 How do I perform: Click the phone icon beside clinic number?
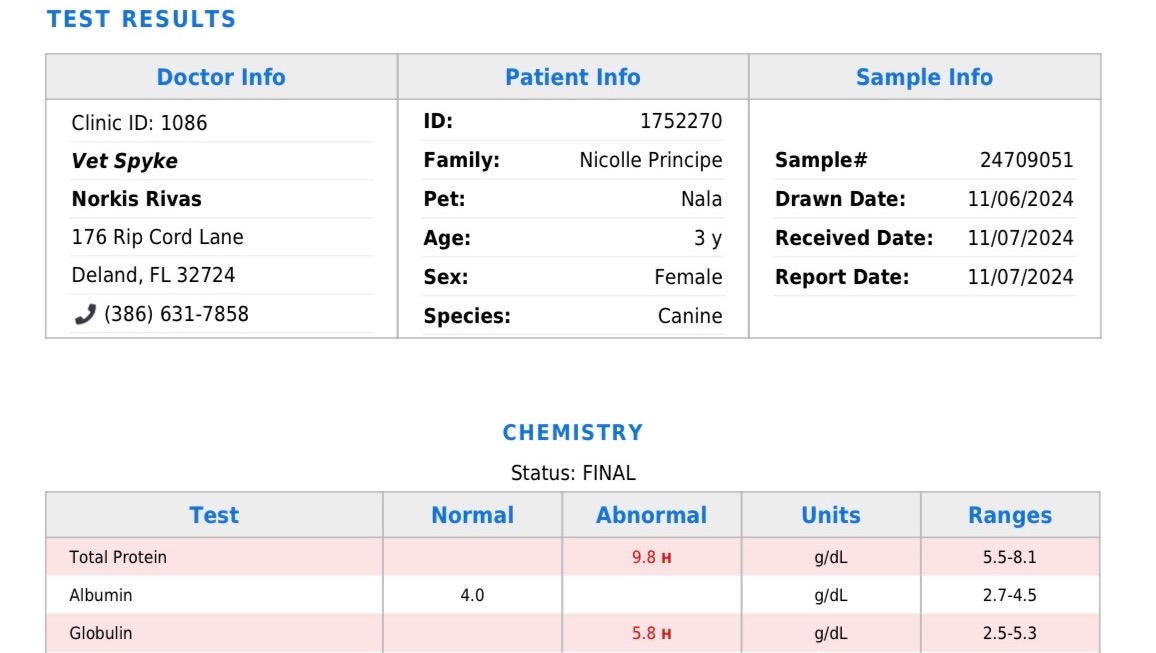pos(84,315)
